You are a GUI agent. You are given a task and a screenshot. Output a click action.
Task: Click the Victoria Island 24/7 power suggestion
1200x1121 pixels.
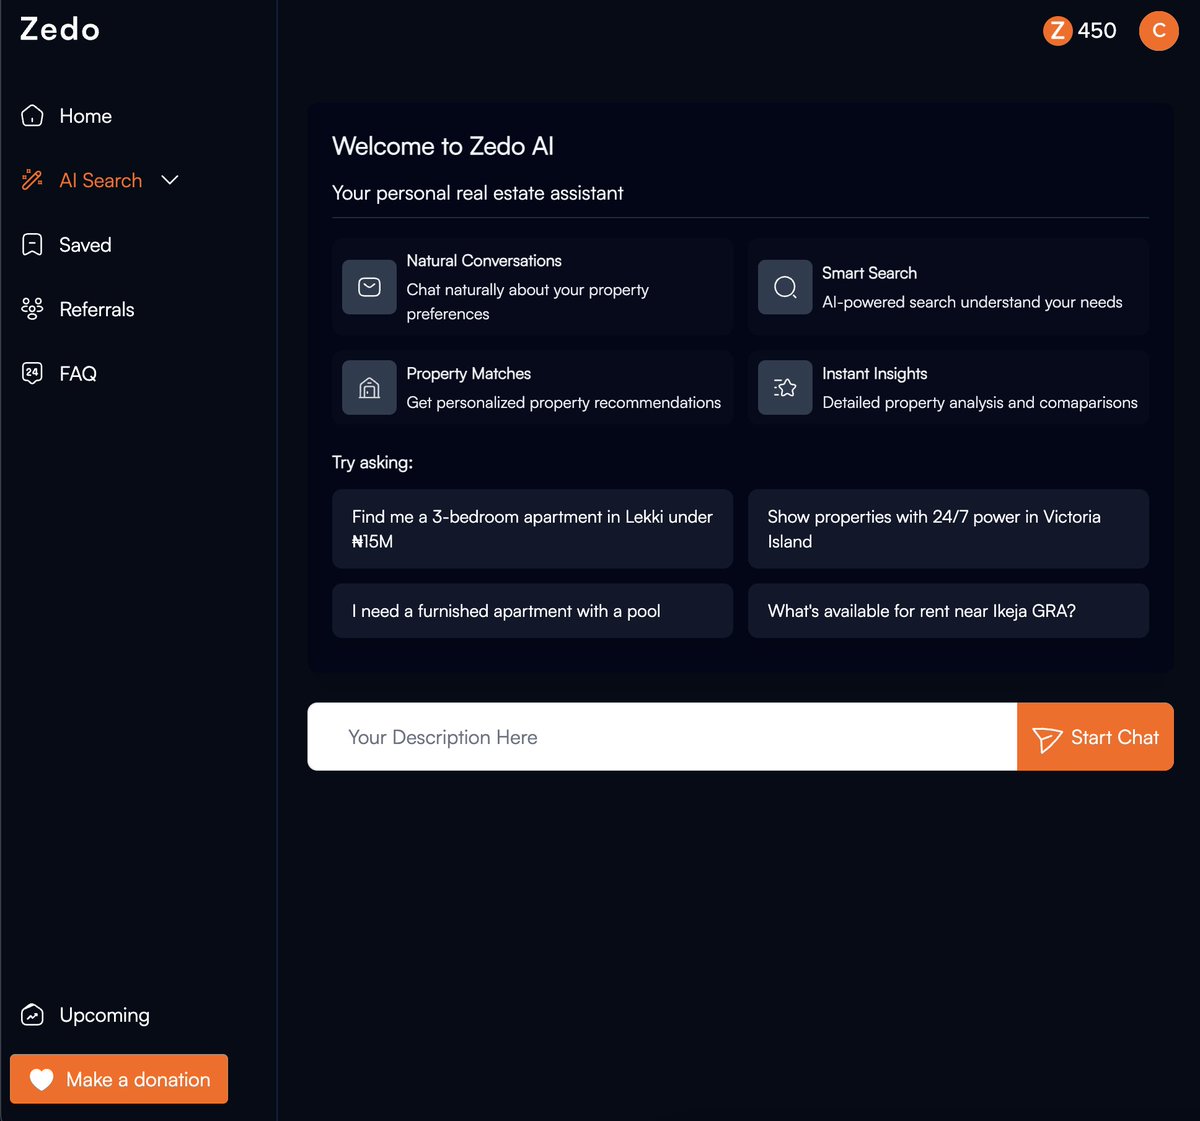click(x=948, y=529)
